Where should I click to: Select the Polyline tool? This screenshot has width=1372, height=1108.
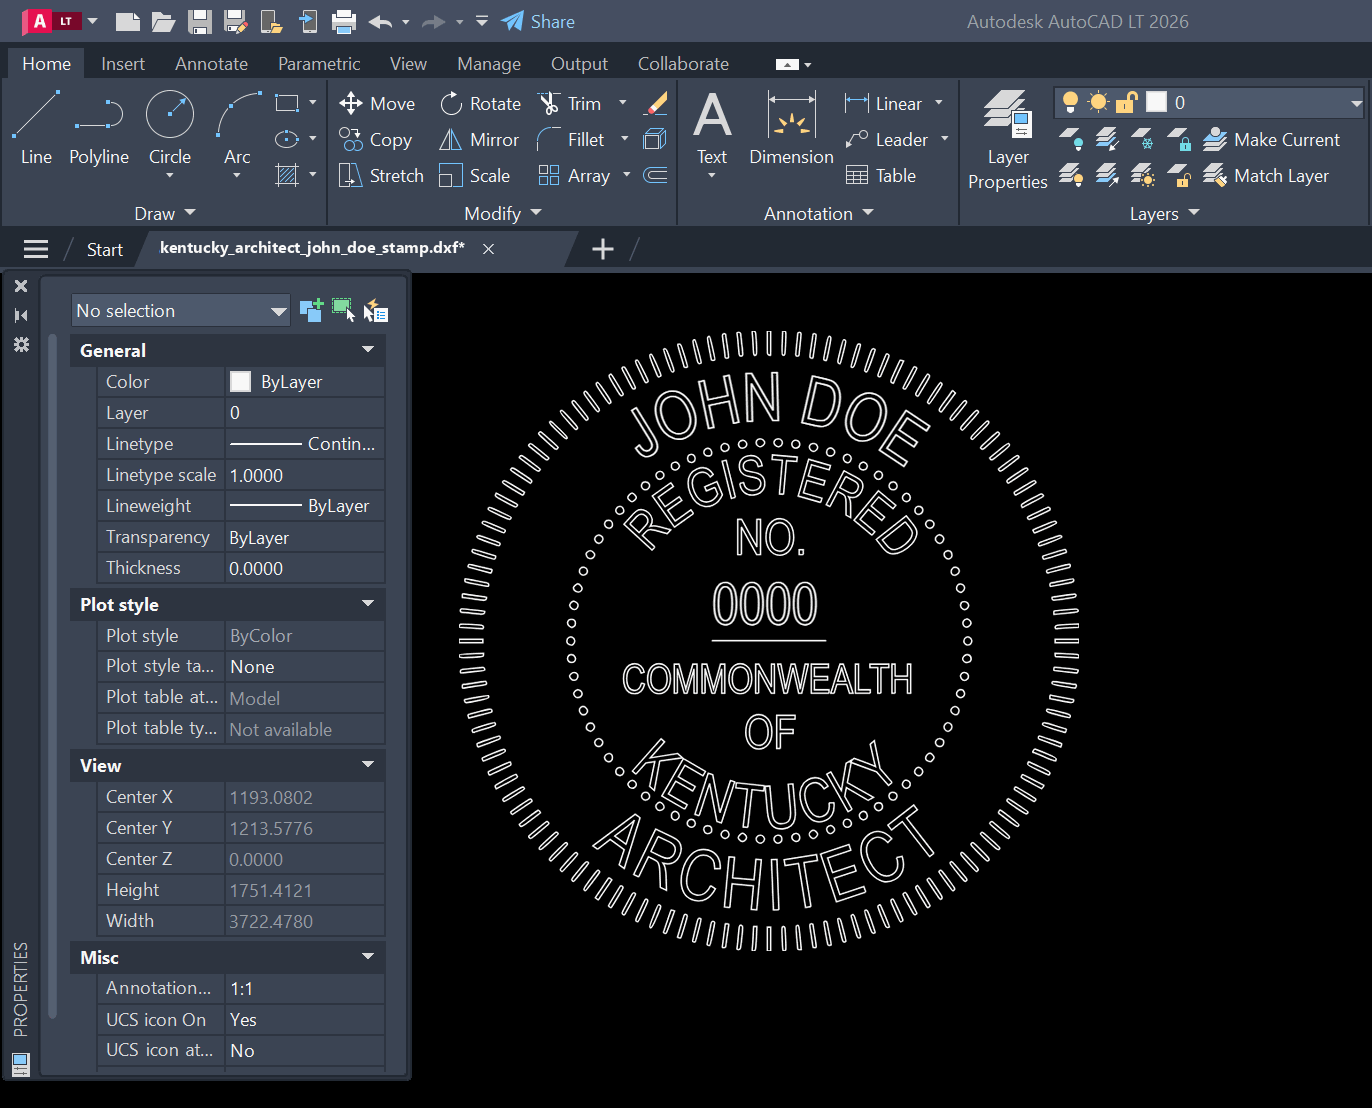click(x=99, y=127)
